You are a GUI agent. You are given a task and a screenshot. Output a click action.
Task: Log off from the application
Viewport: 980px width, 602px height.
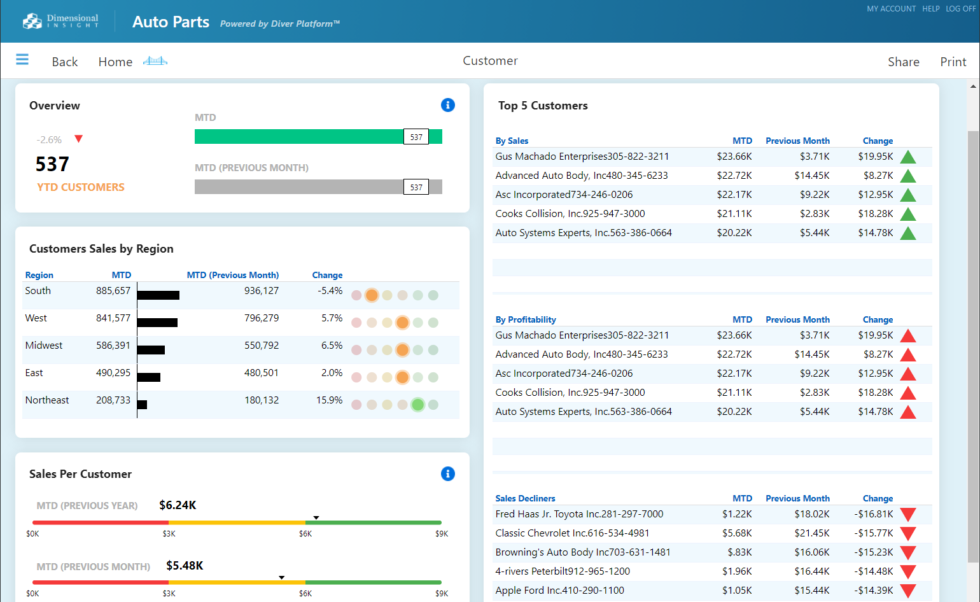[960, 9]
